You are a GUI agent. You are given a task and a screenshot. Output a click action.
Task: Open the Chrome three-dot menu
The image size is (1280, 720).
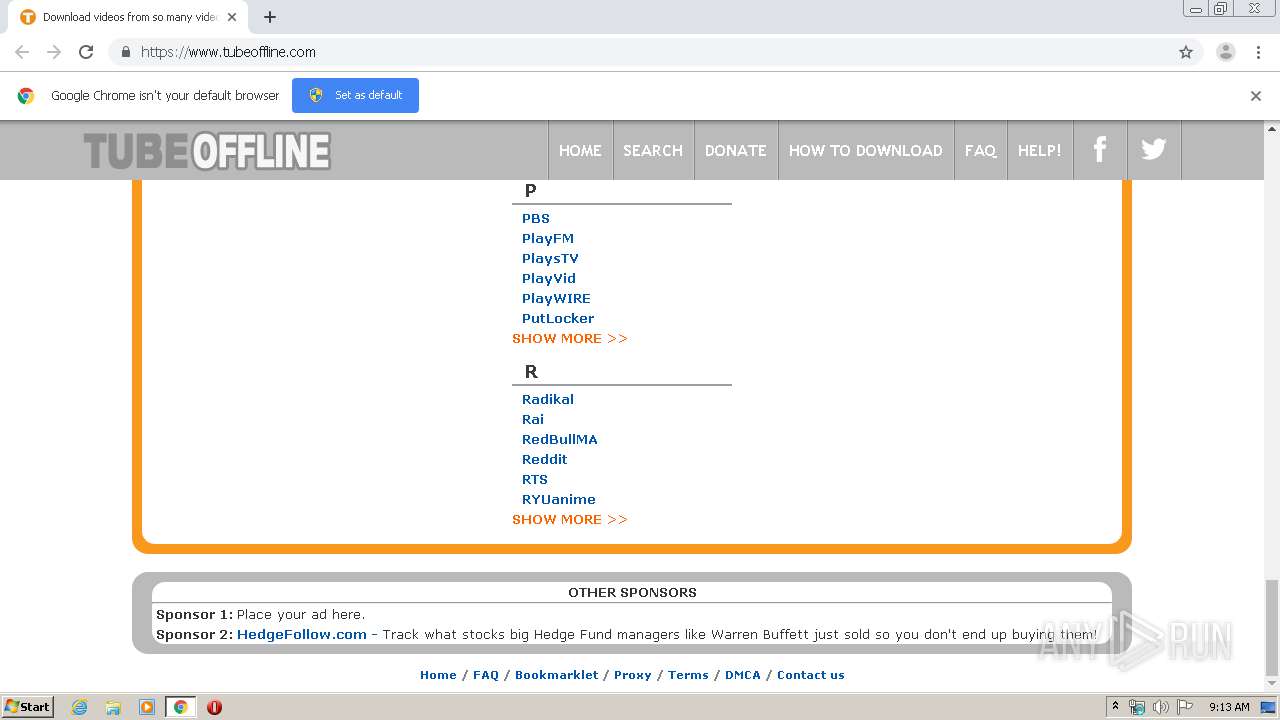point(1258,52)
